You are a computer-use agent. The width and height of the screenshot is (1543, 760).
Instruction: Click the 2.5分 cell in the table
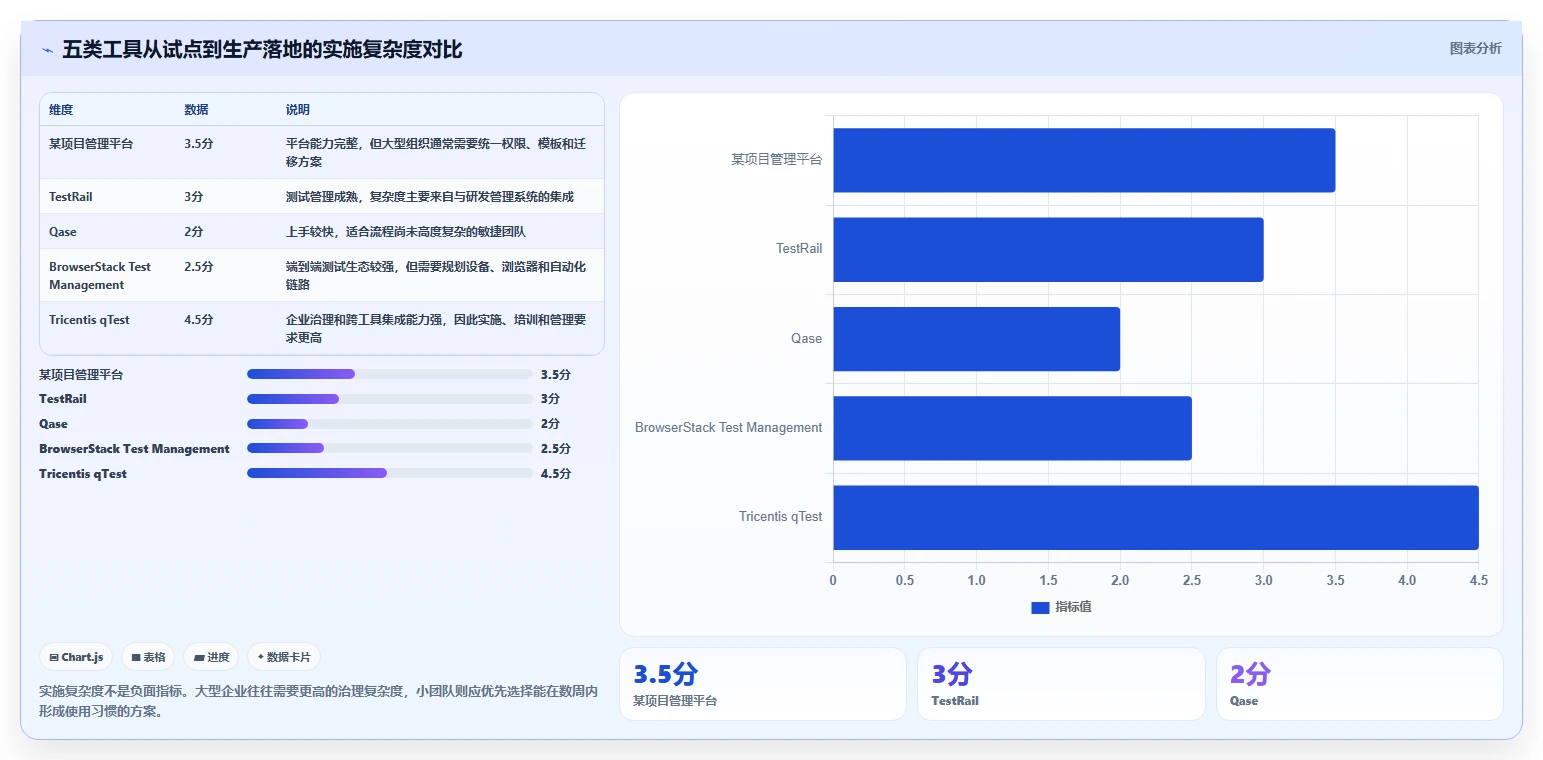(198, 267)
